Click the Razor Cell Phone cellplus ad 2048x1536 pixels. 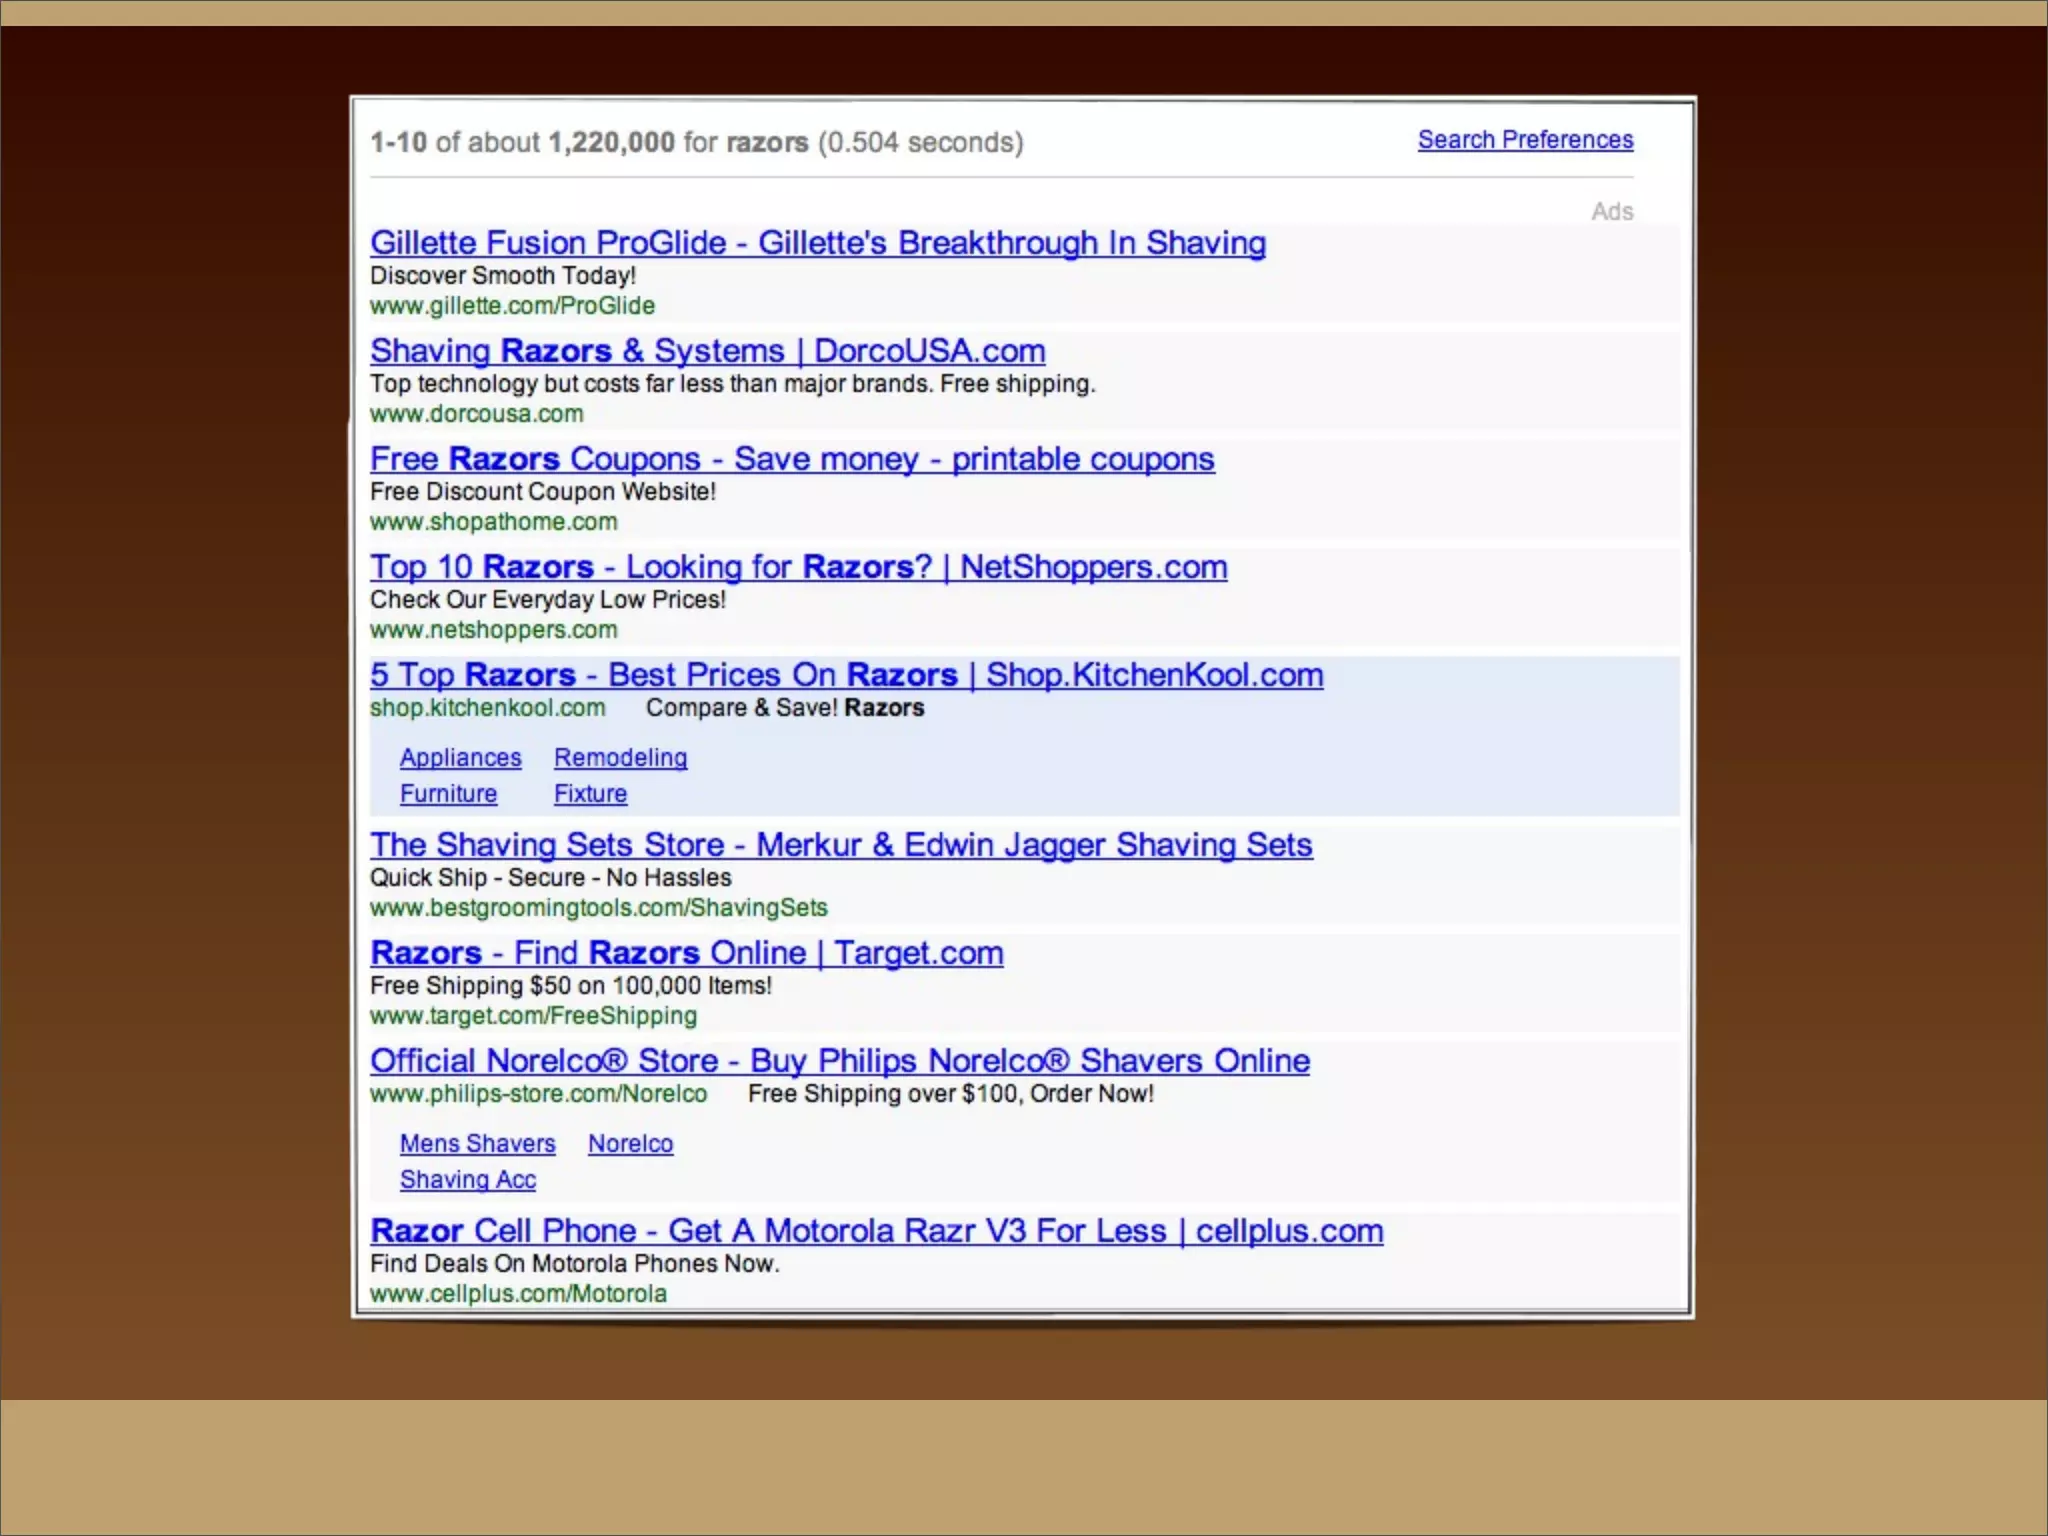(x=876, y=1231)
